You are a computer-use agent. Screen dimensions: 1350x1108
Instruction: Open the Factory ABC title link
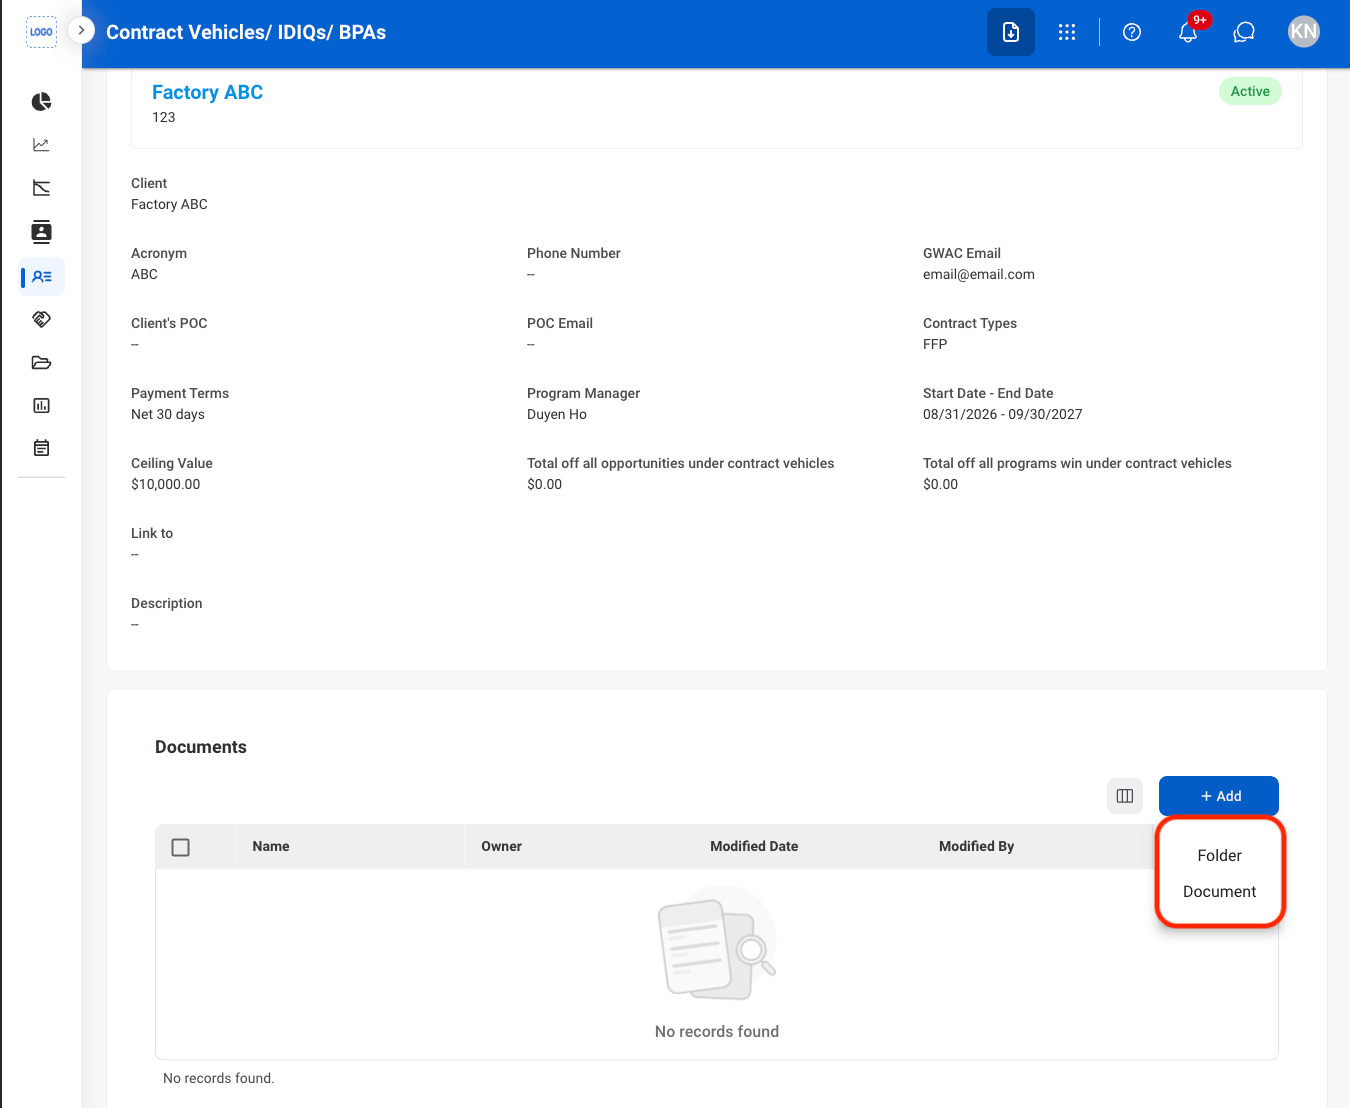(x=207, y=92)
